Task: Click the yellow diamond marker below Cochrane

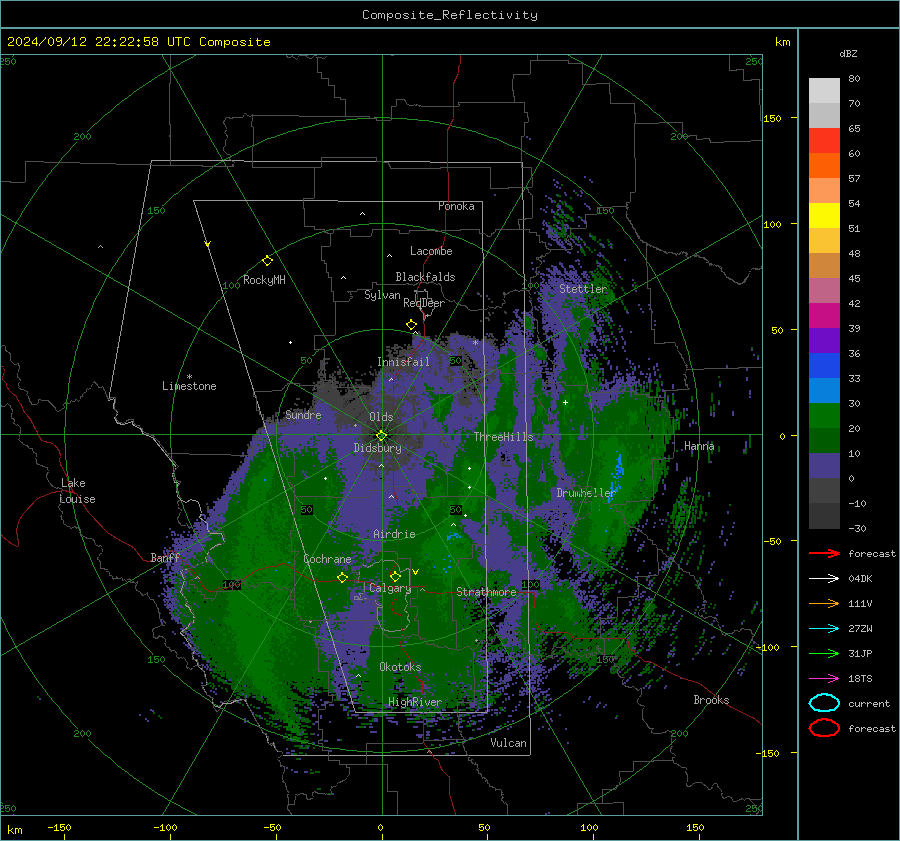Action: pyautogui.click(x=342, y=577)
